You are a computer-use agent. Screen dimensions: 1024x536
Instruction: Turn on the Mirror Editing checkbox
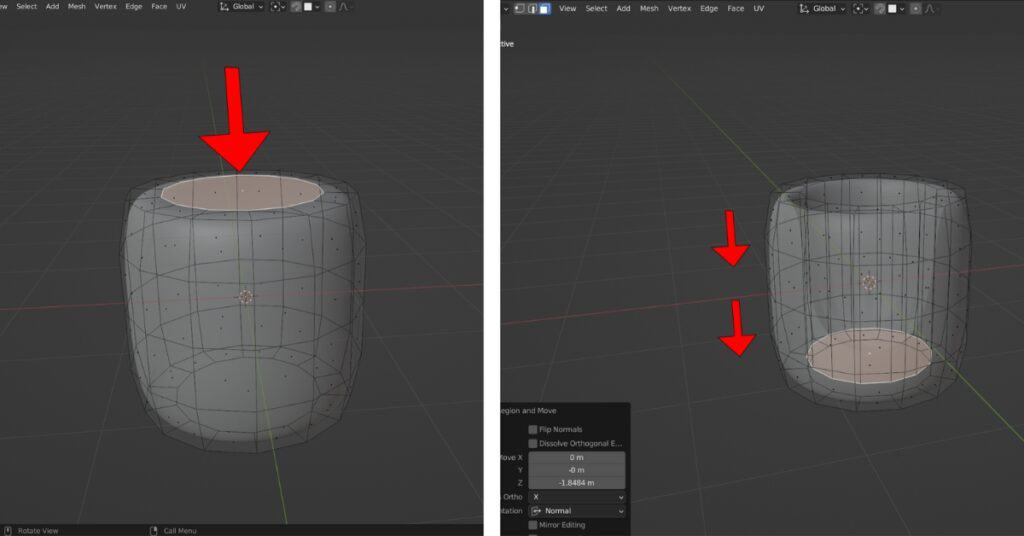tap(533, 524)
